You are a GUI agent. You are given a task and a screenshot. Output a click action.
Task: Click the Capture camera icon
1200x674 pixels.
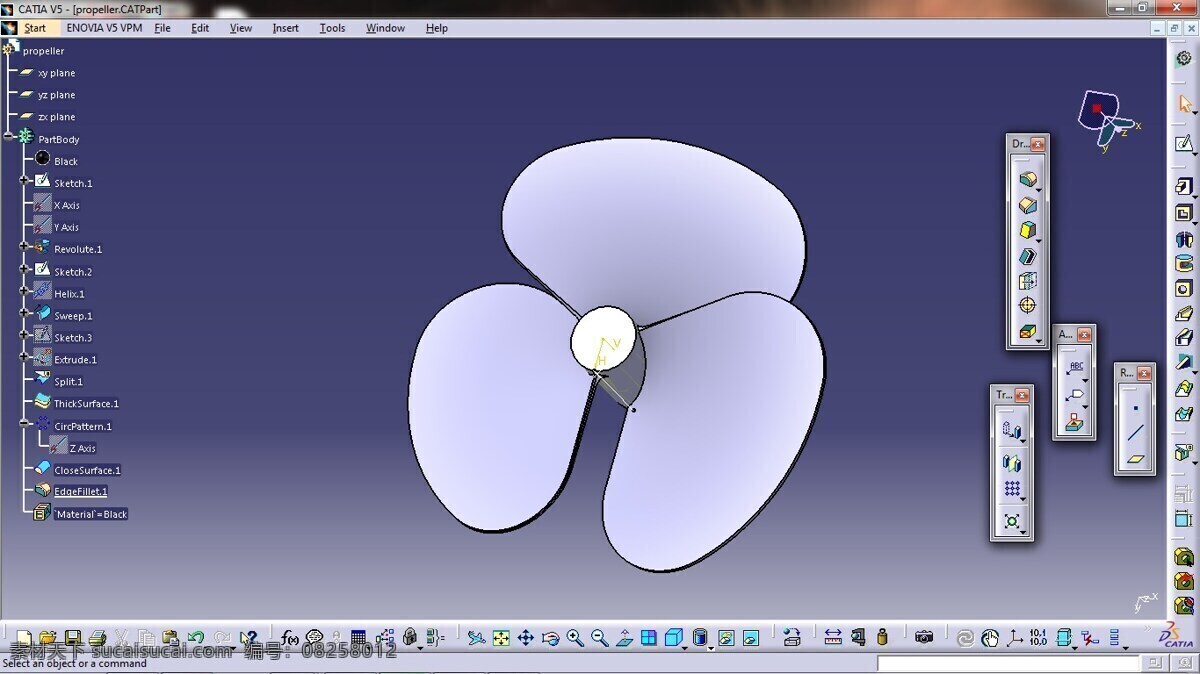(924, 637)
